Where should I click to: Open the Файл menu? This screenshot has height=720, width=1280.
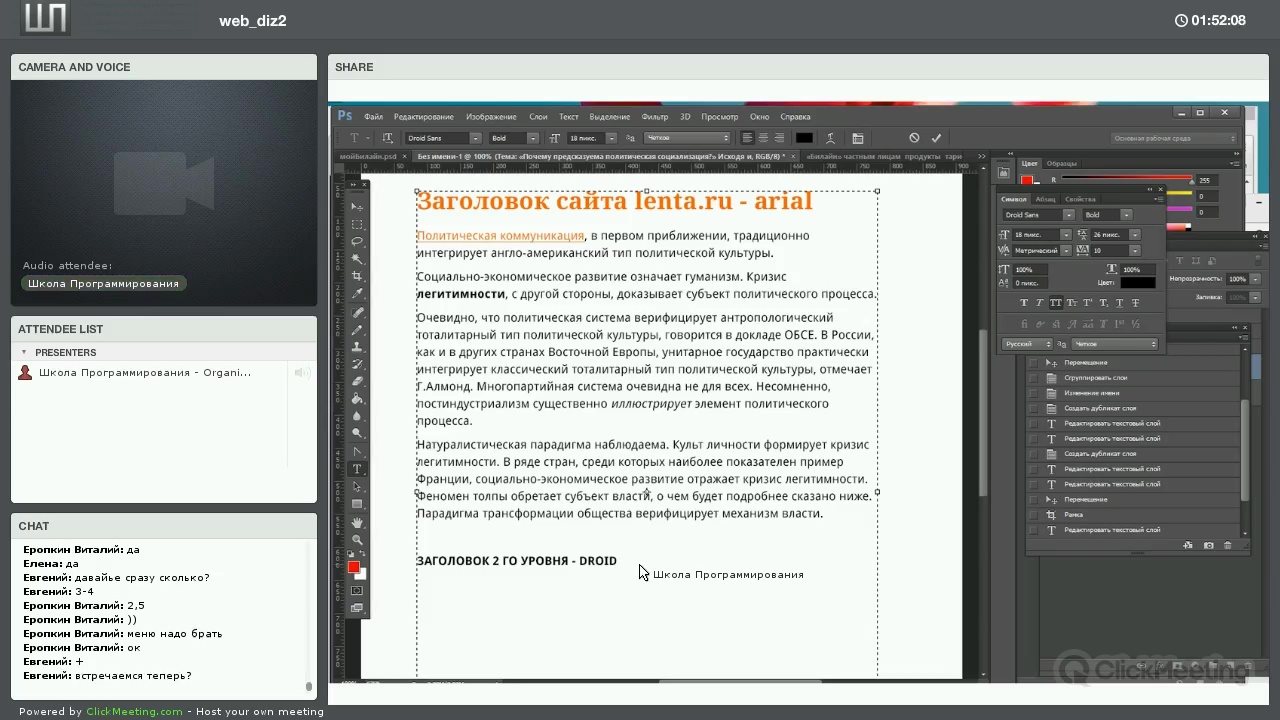click(x=373, y=117)
